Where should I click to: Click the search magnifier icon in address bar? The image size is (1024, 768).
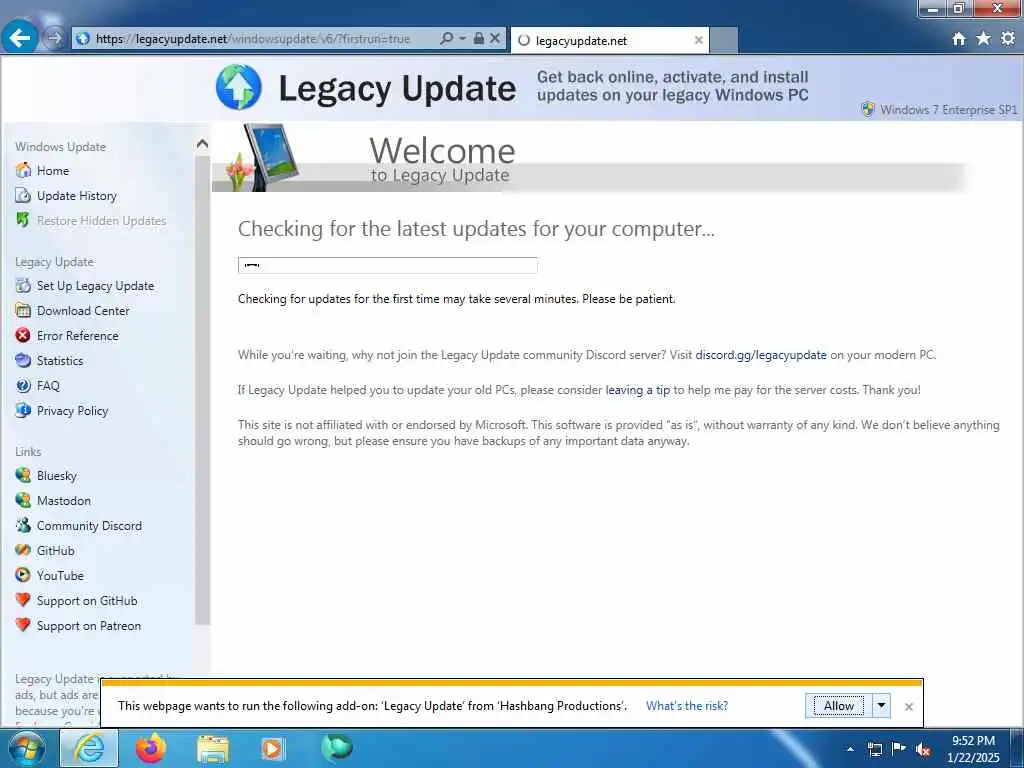447,39
